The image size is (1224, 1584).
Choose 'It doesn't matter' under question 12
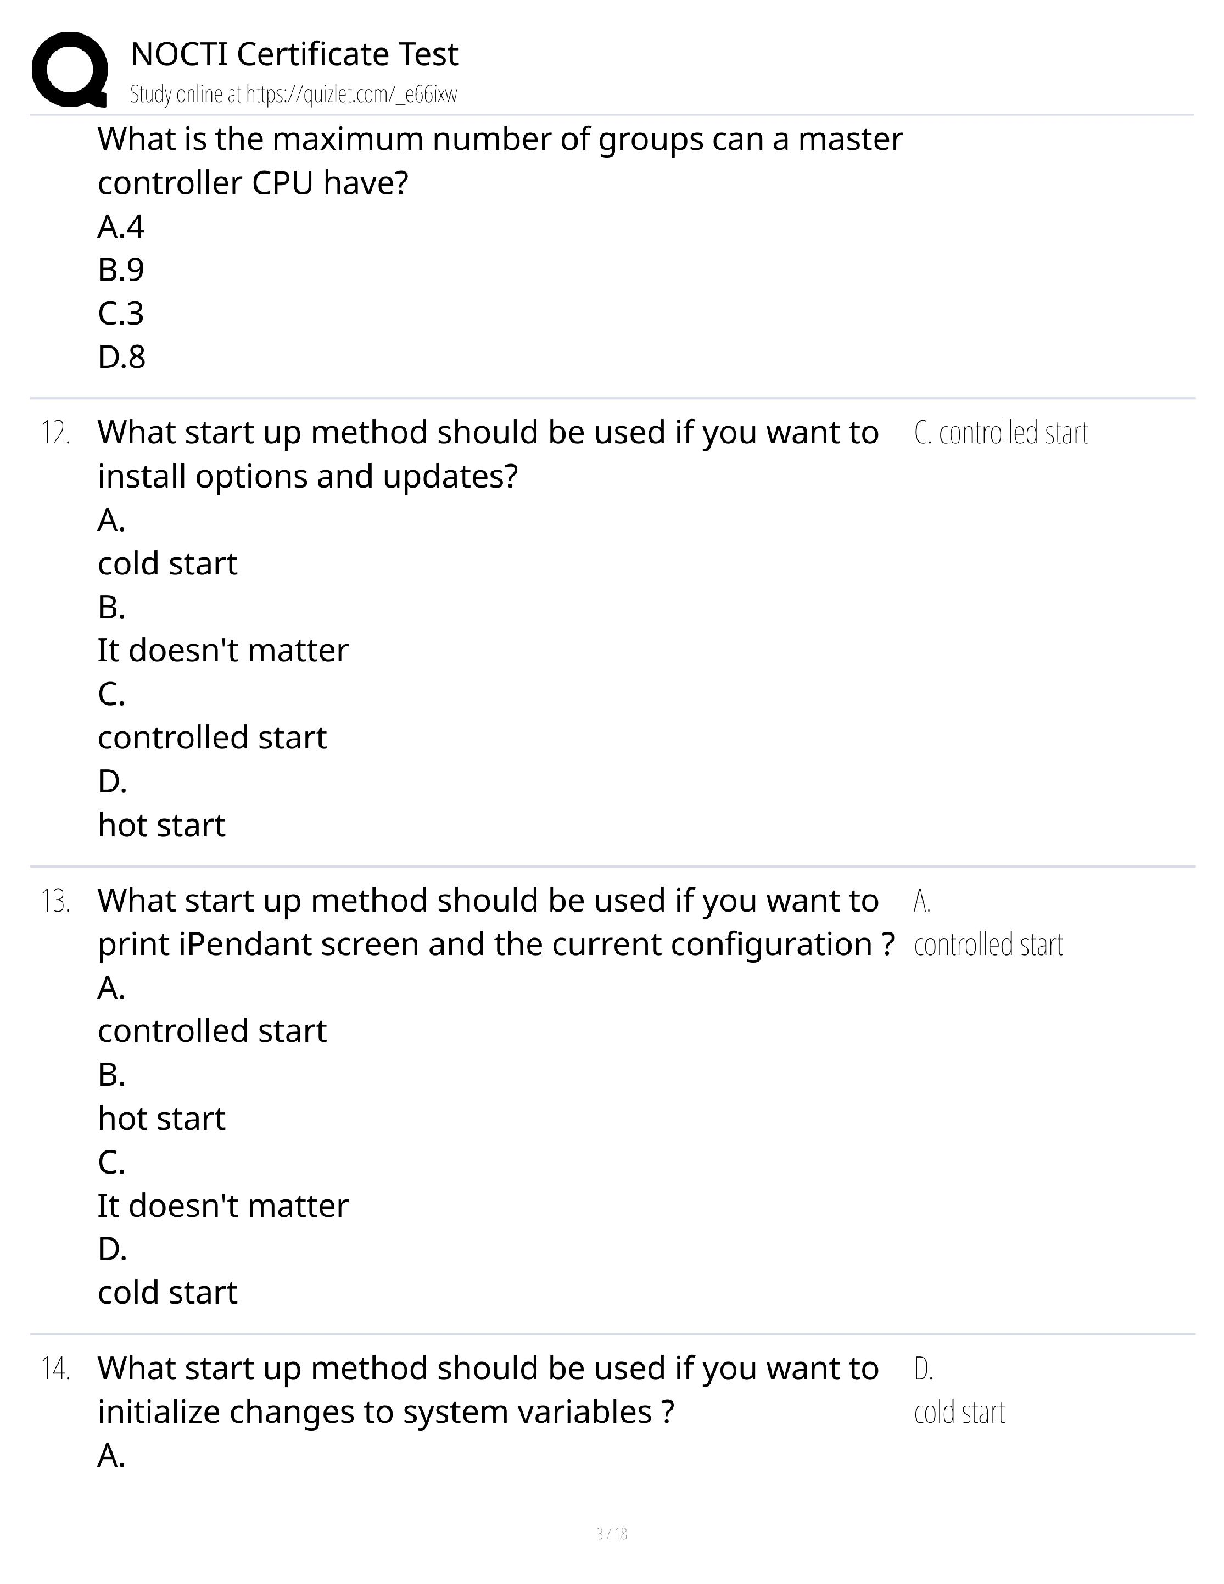(x=222, y=650)
